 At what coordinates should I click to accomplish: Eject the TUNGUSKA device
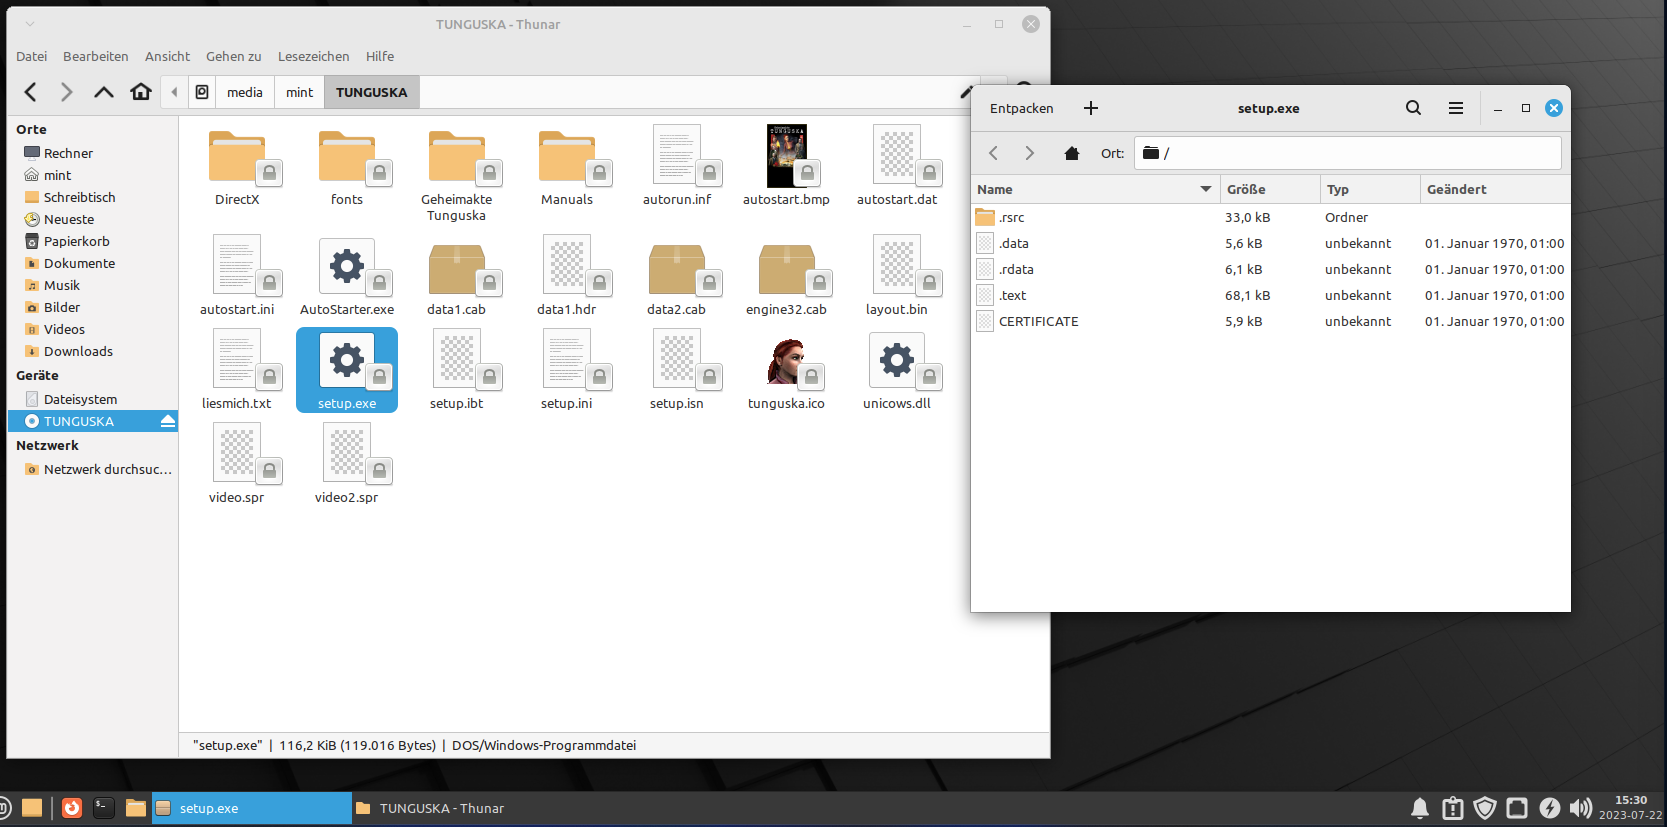[167, 421]
